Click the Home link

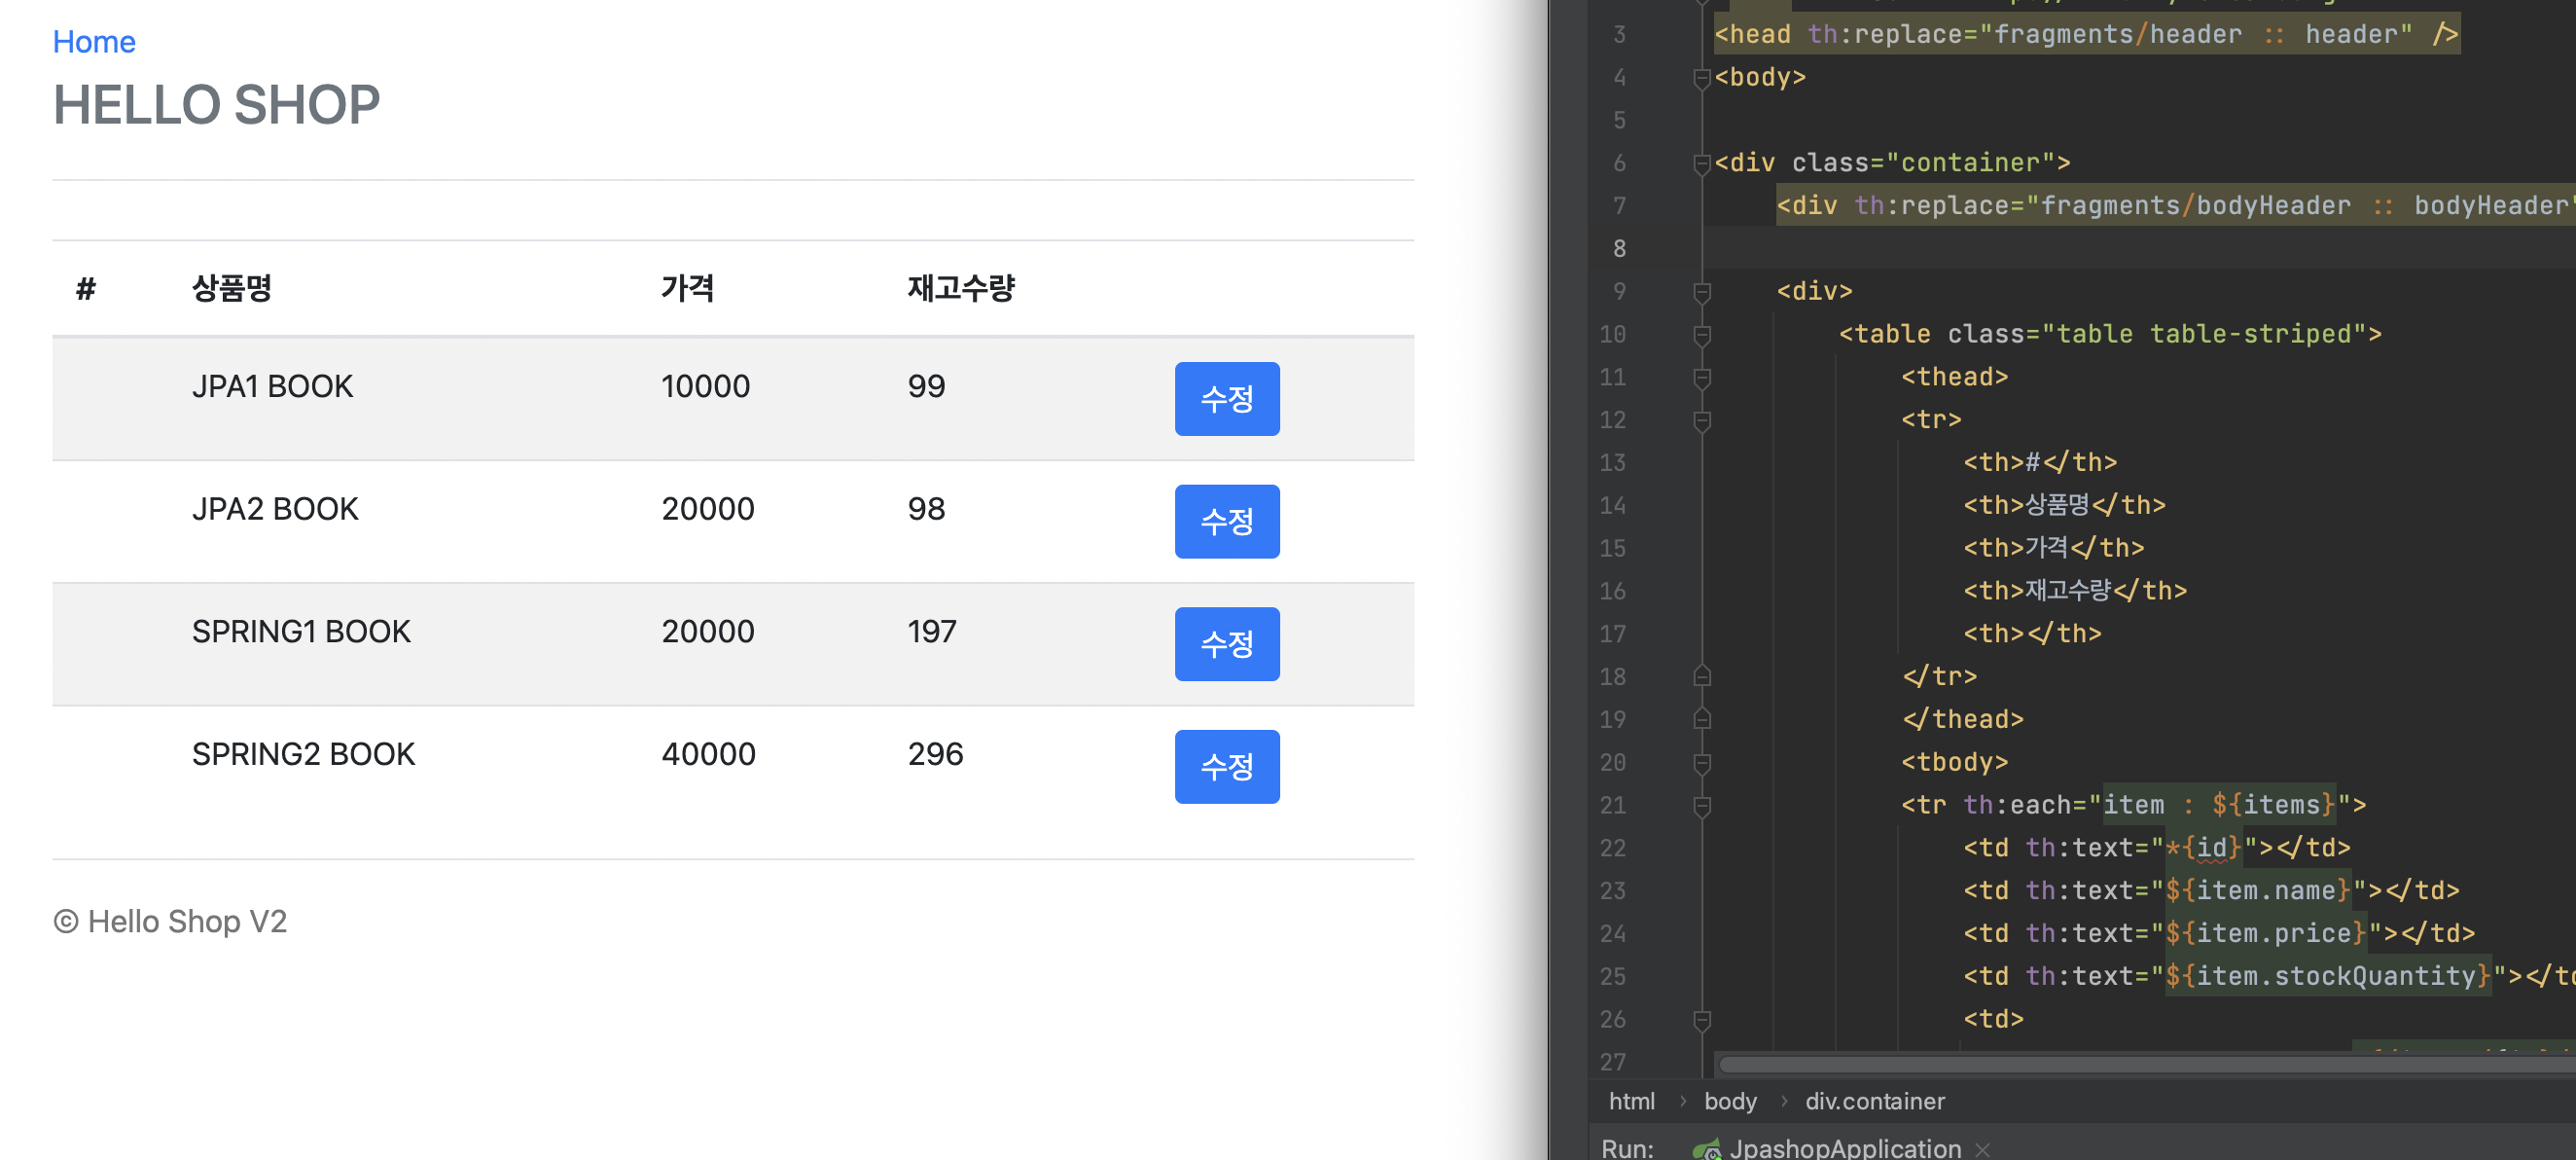pyautogui.click(x=94, y=42)
